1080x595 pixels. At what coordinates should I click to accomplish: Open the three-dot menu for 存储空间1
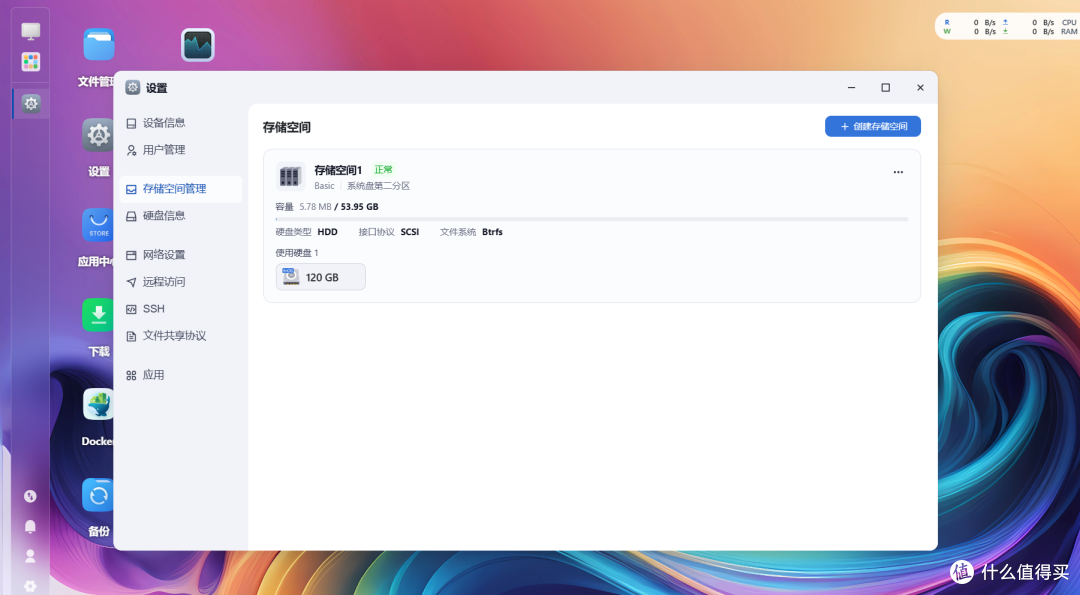[898, 172]
